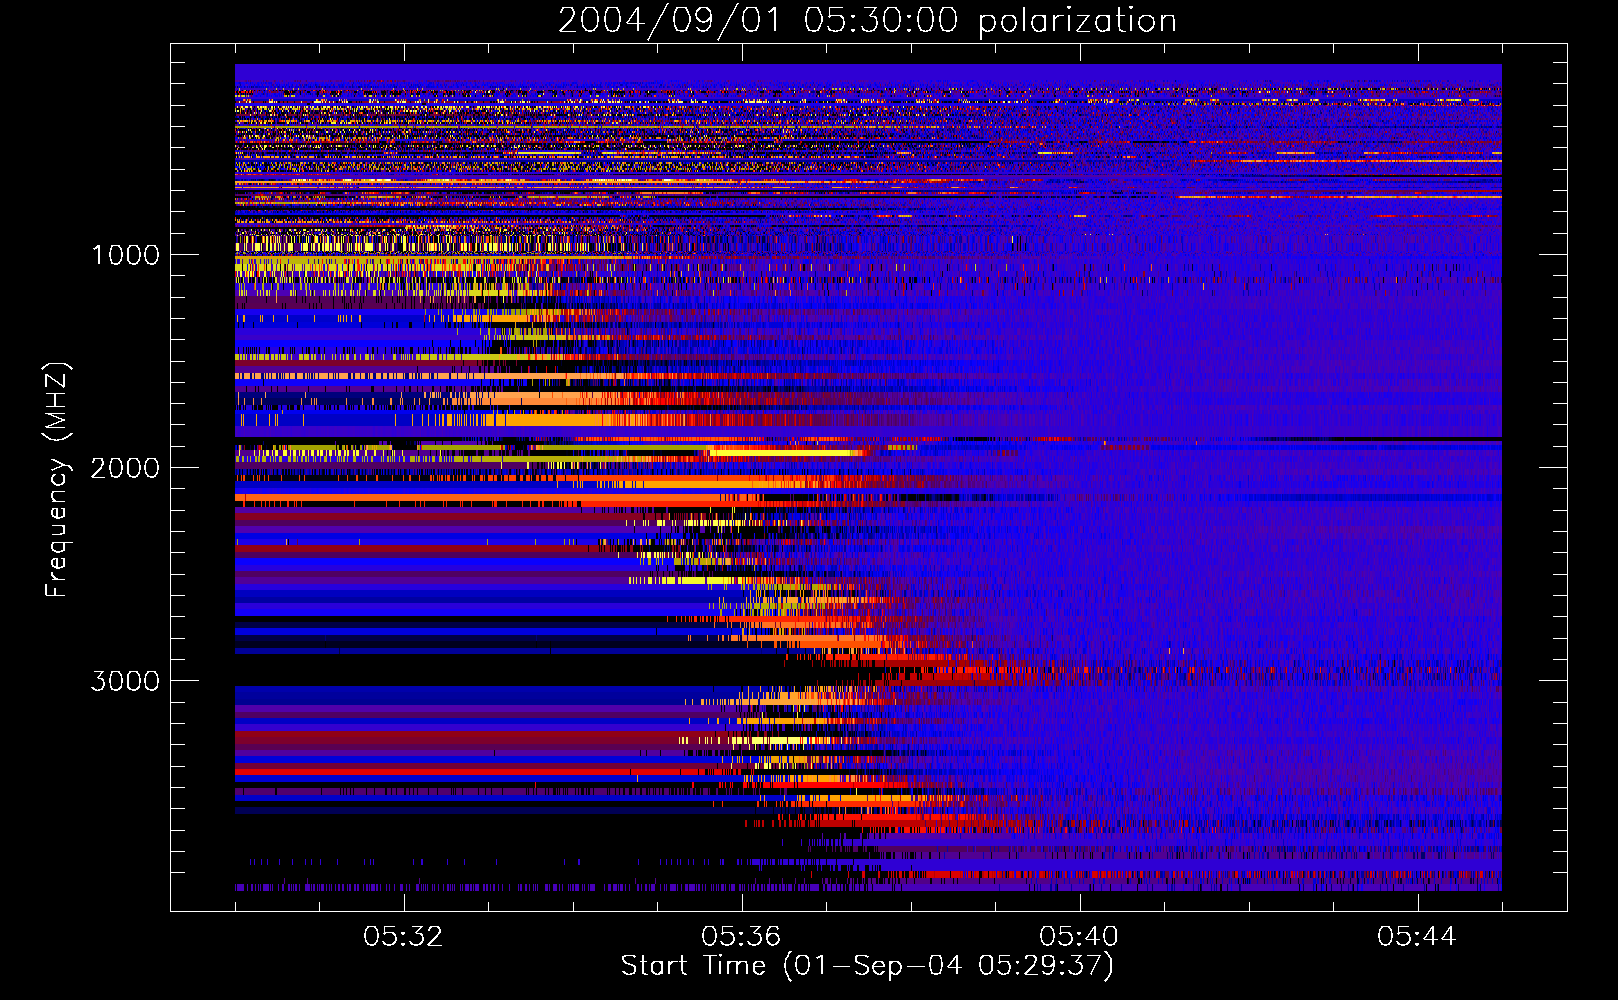
Task: Click the 2000 frequency tick label
Action: click(125, 468)
